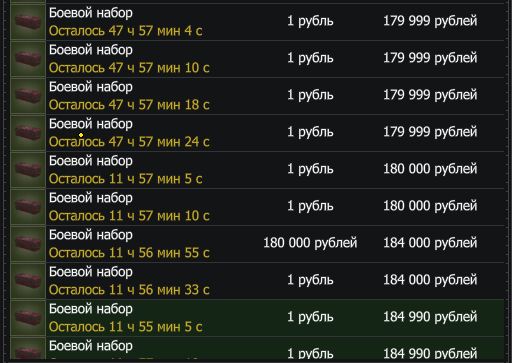
Task: Click the item icon of the lot with 47 ч 57 мин 4 с left
Action: 28,22
